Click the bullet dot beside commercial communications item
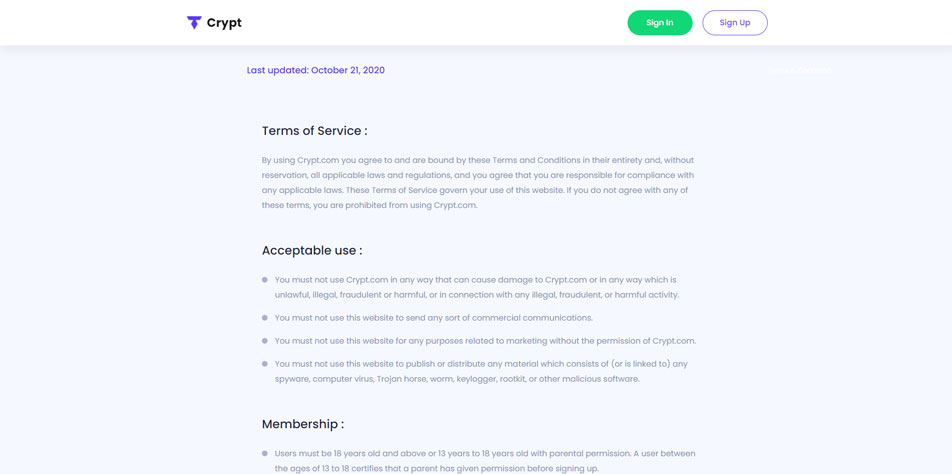952x474 pixels. click(x=265, y=318)
